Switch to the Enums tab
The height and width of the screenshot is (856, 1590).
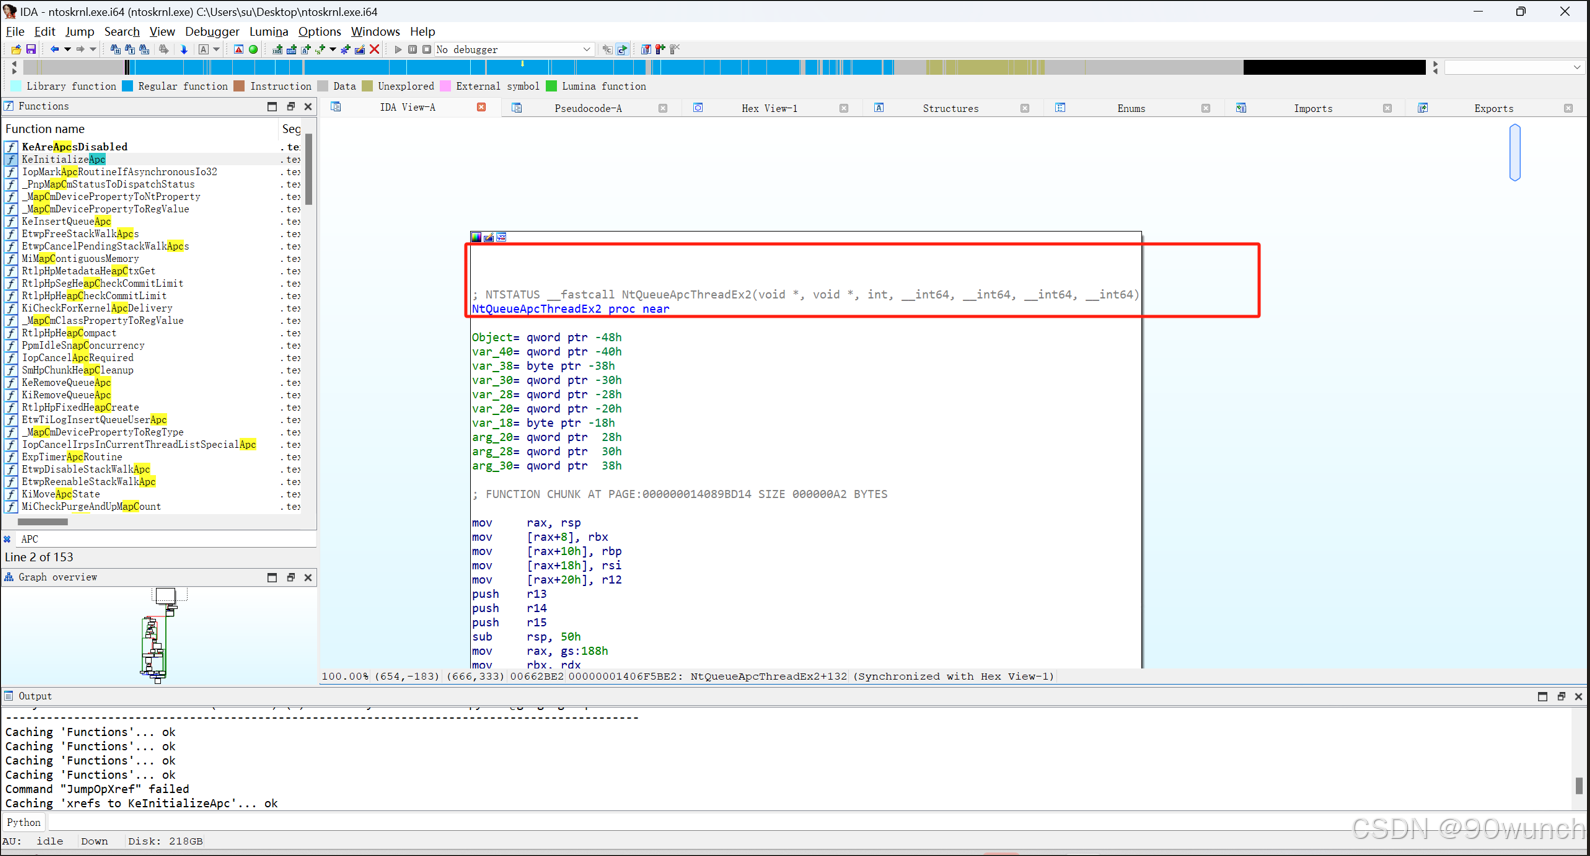pyautogui.click(x=1131, y=108)
